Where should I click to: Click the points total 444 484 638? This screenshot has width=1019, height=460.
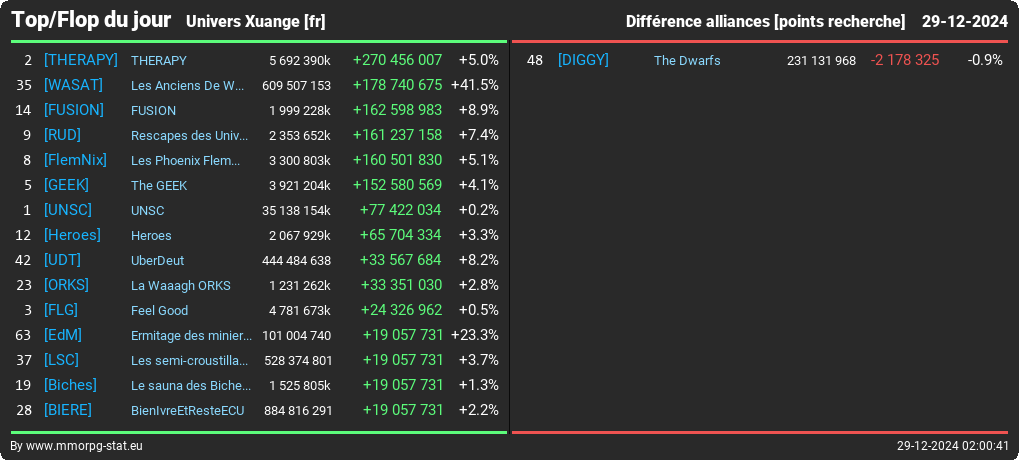296,261
